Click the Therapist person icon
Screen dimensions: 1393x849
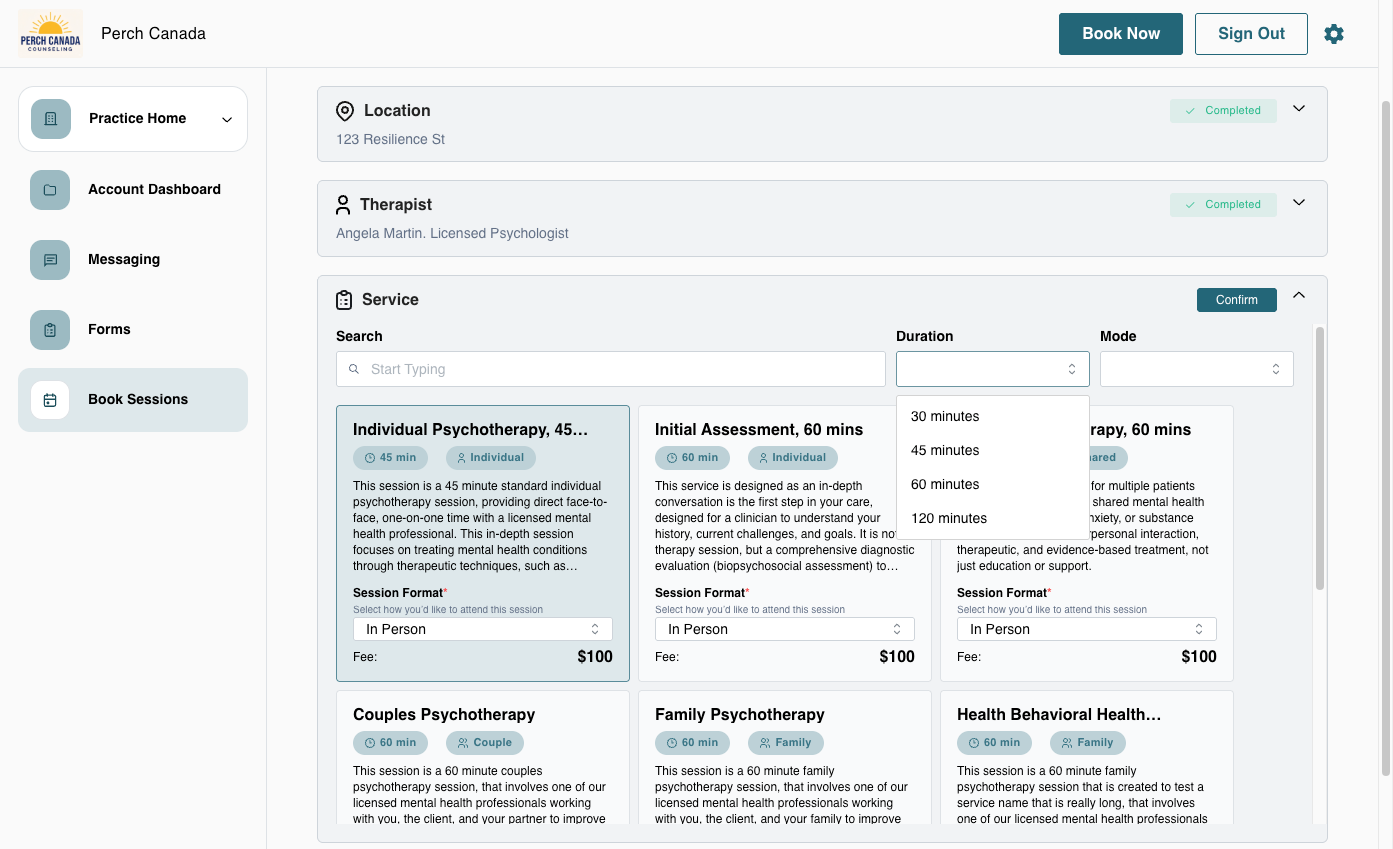(x=343, y=205)
